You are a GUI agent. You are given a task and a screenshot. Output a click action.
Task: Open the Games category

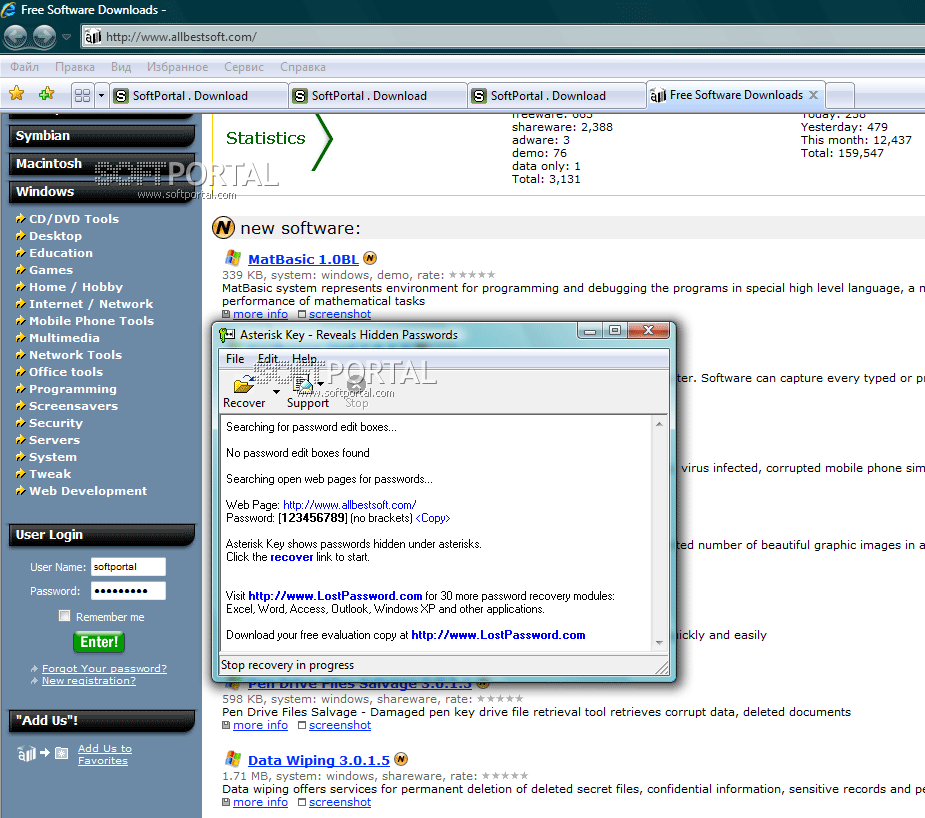pyautogui.click(x=51, y=270)
